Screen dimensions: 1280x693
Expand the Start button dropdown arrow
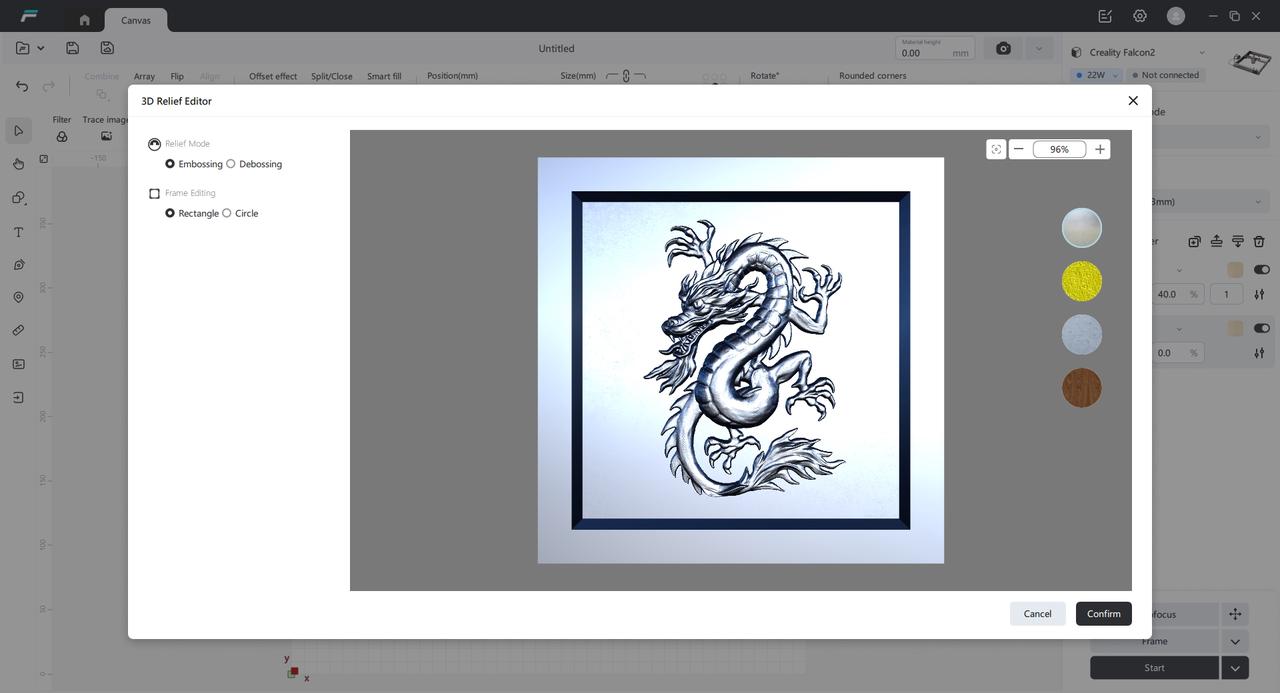pyautogui.click(x=1235, y=668)
